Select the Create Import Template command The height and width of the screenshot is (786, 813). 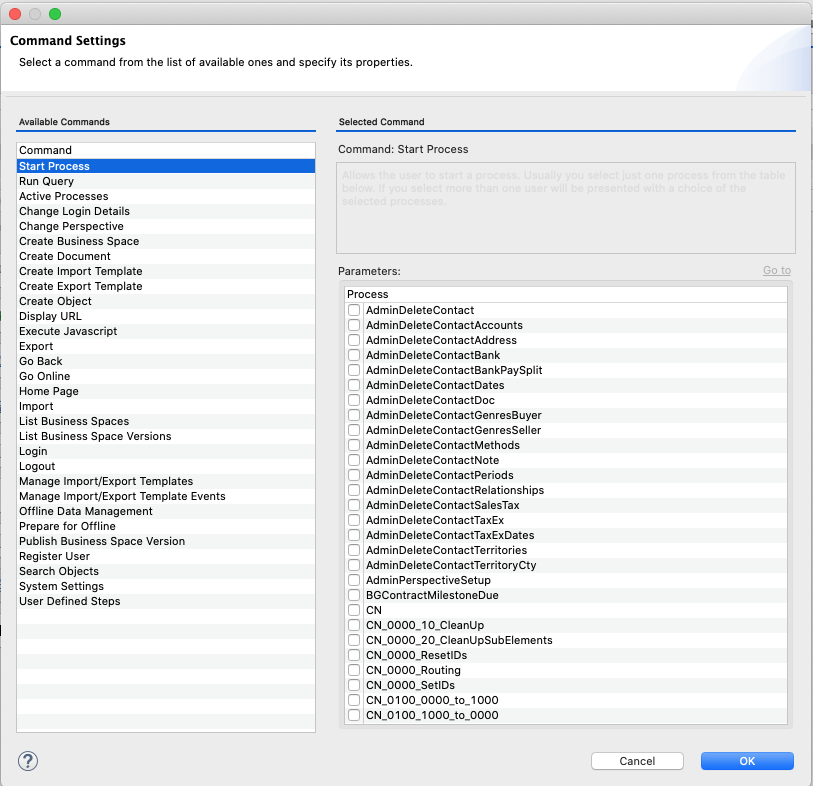166,272
